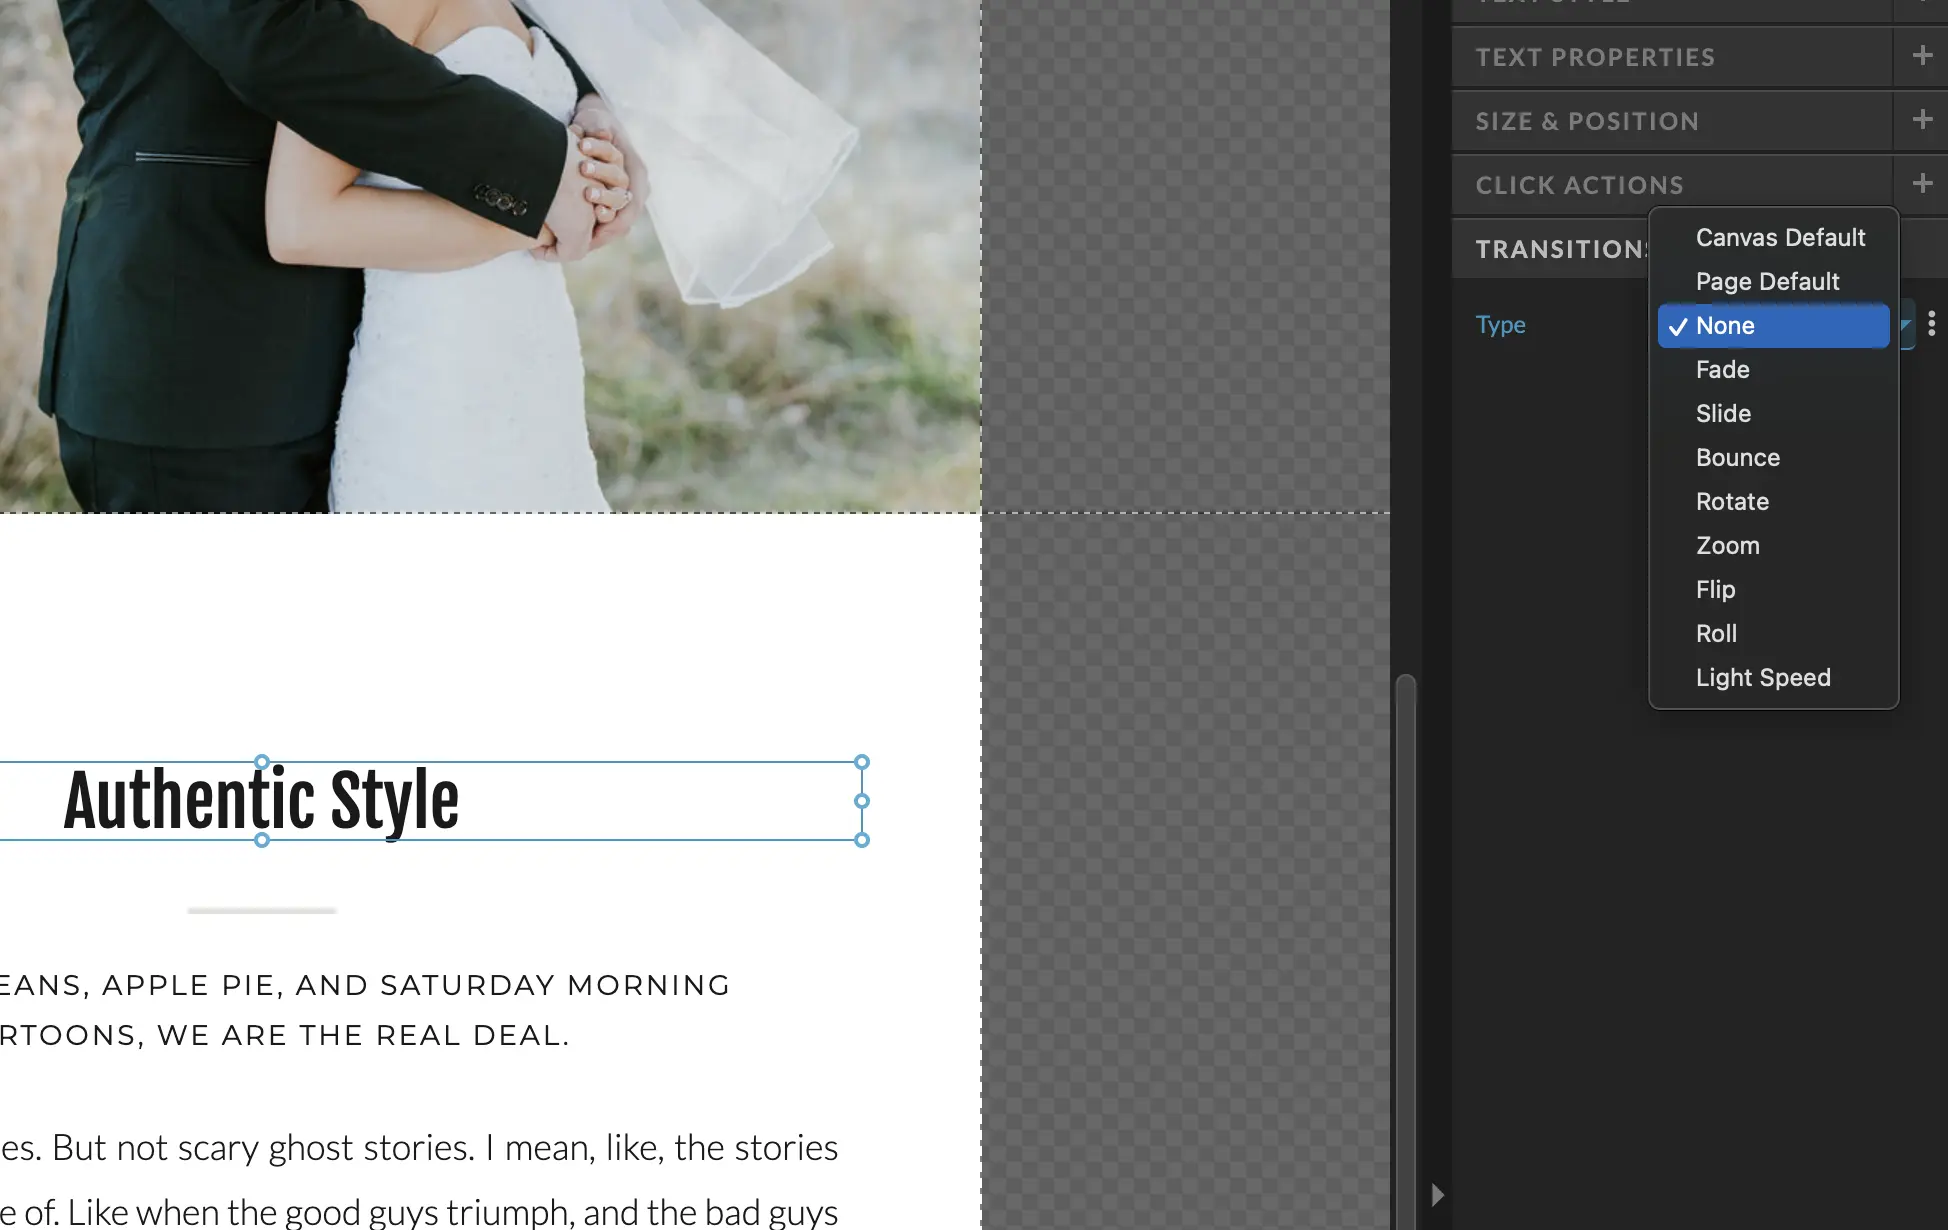Select Rotate in the transition menu
The height and width of the screenshot is (1230, 1948).
[1732, 501]
